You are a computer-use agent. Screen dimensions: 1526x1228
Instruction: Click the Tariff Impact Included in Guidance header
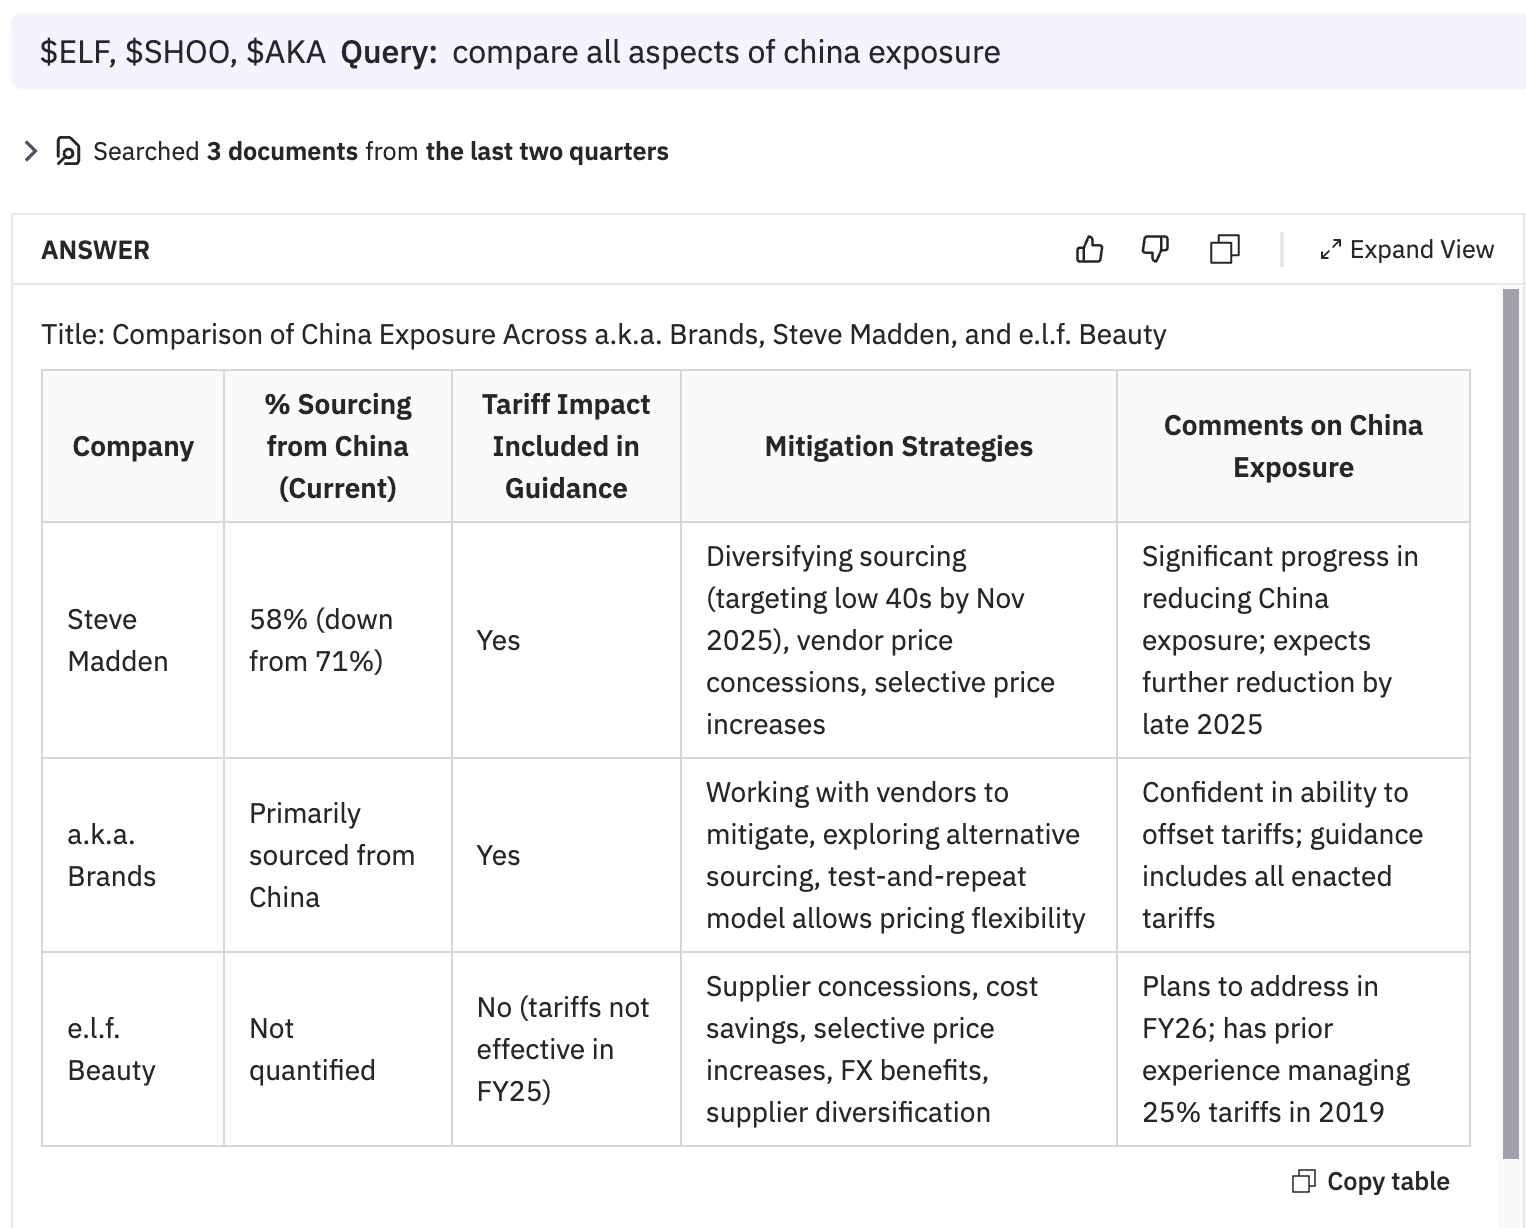click(565, 446)
